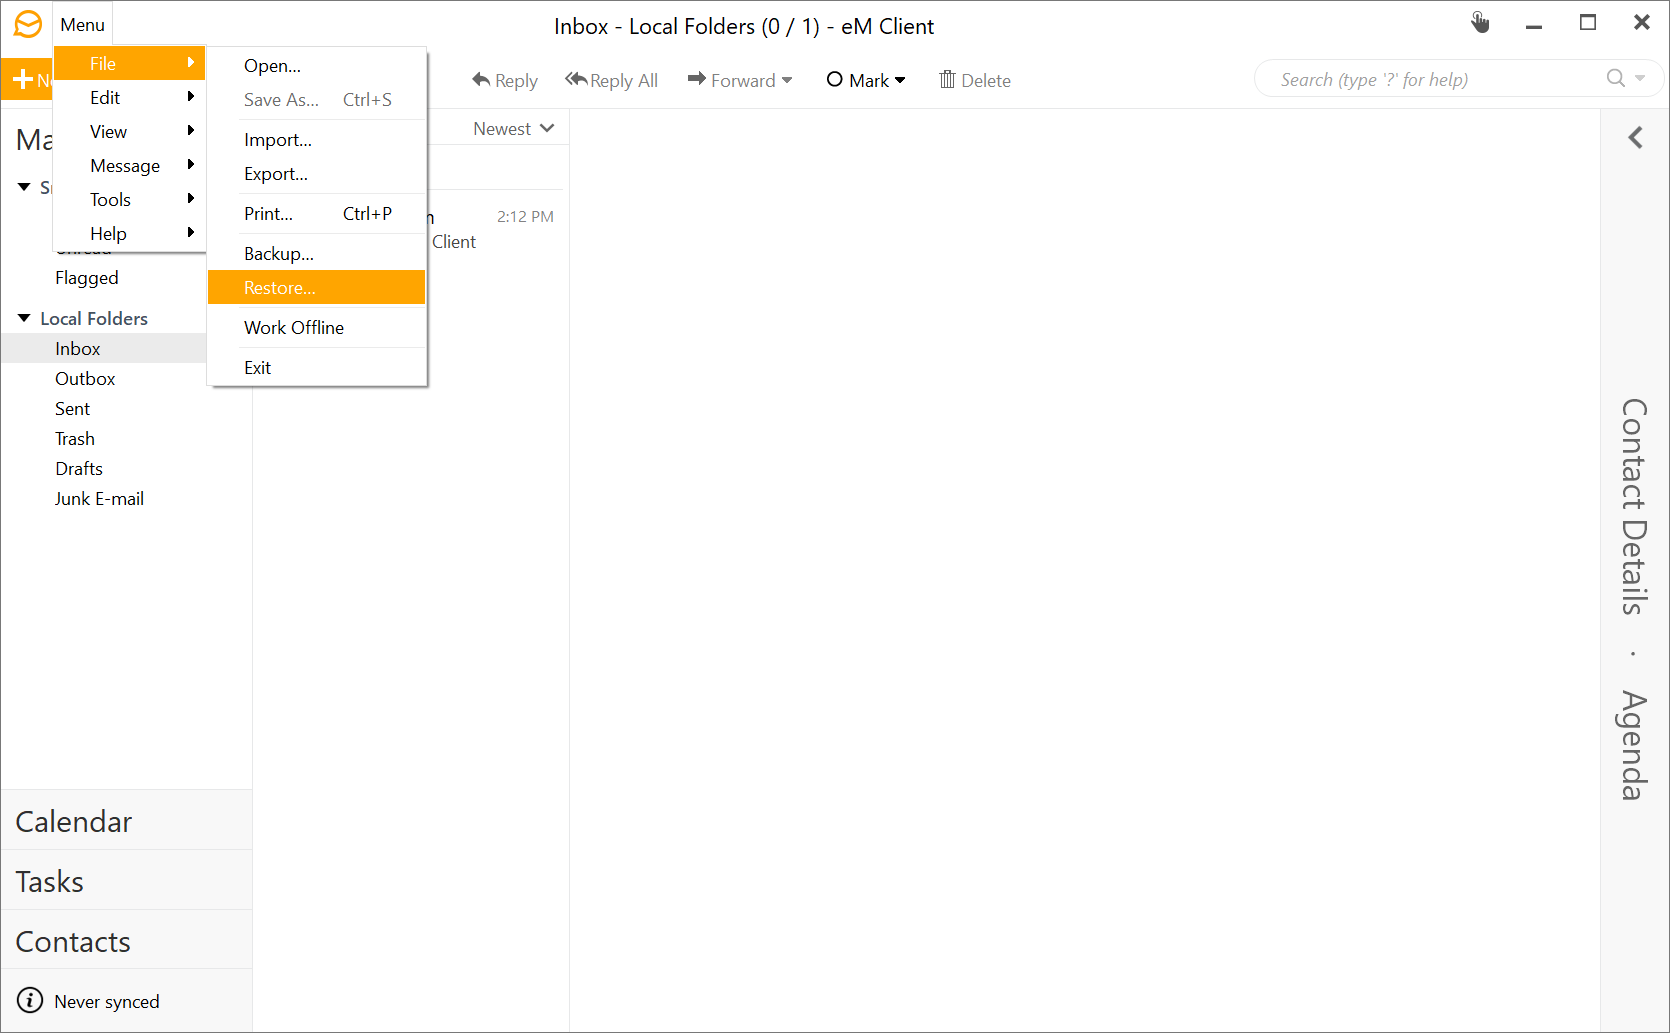The image size is (1670, 1033).
Task: Choose Export... from the File menu
Action: click(316, 173)
